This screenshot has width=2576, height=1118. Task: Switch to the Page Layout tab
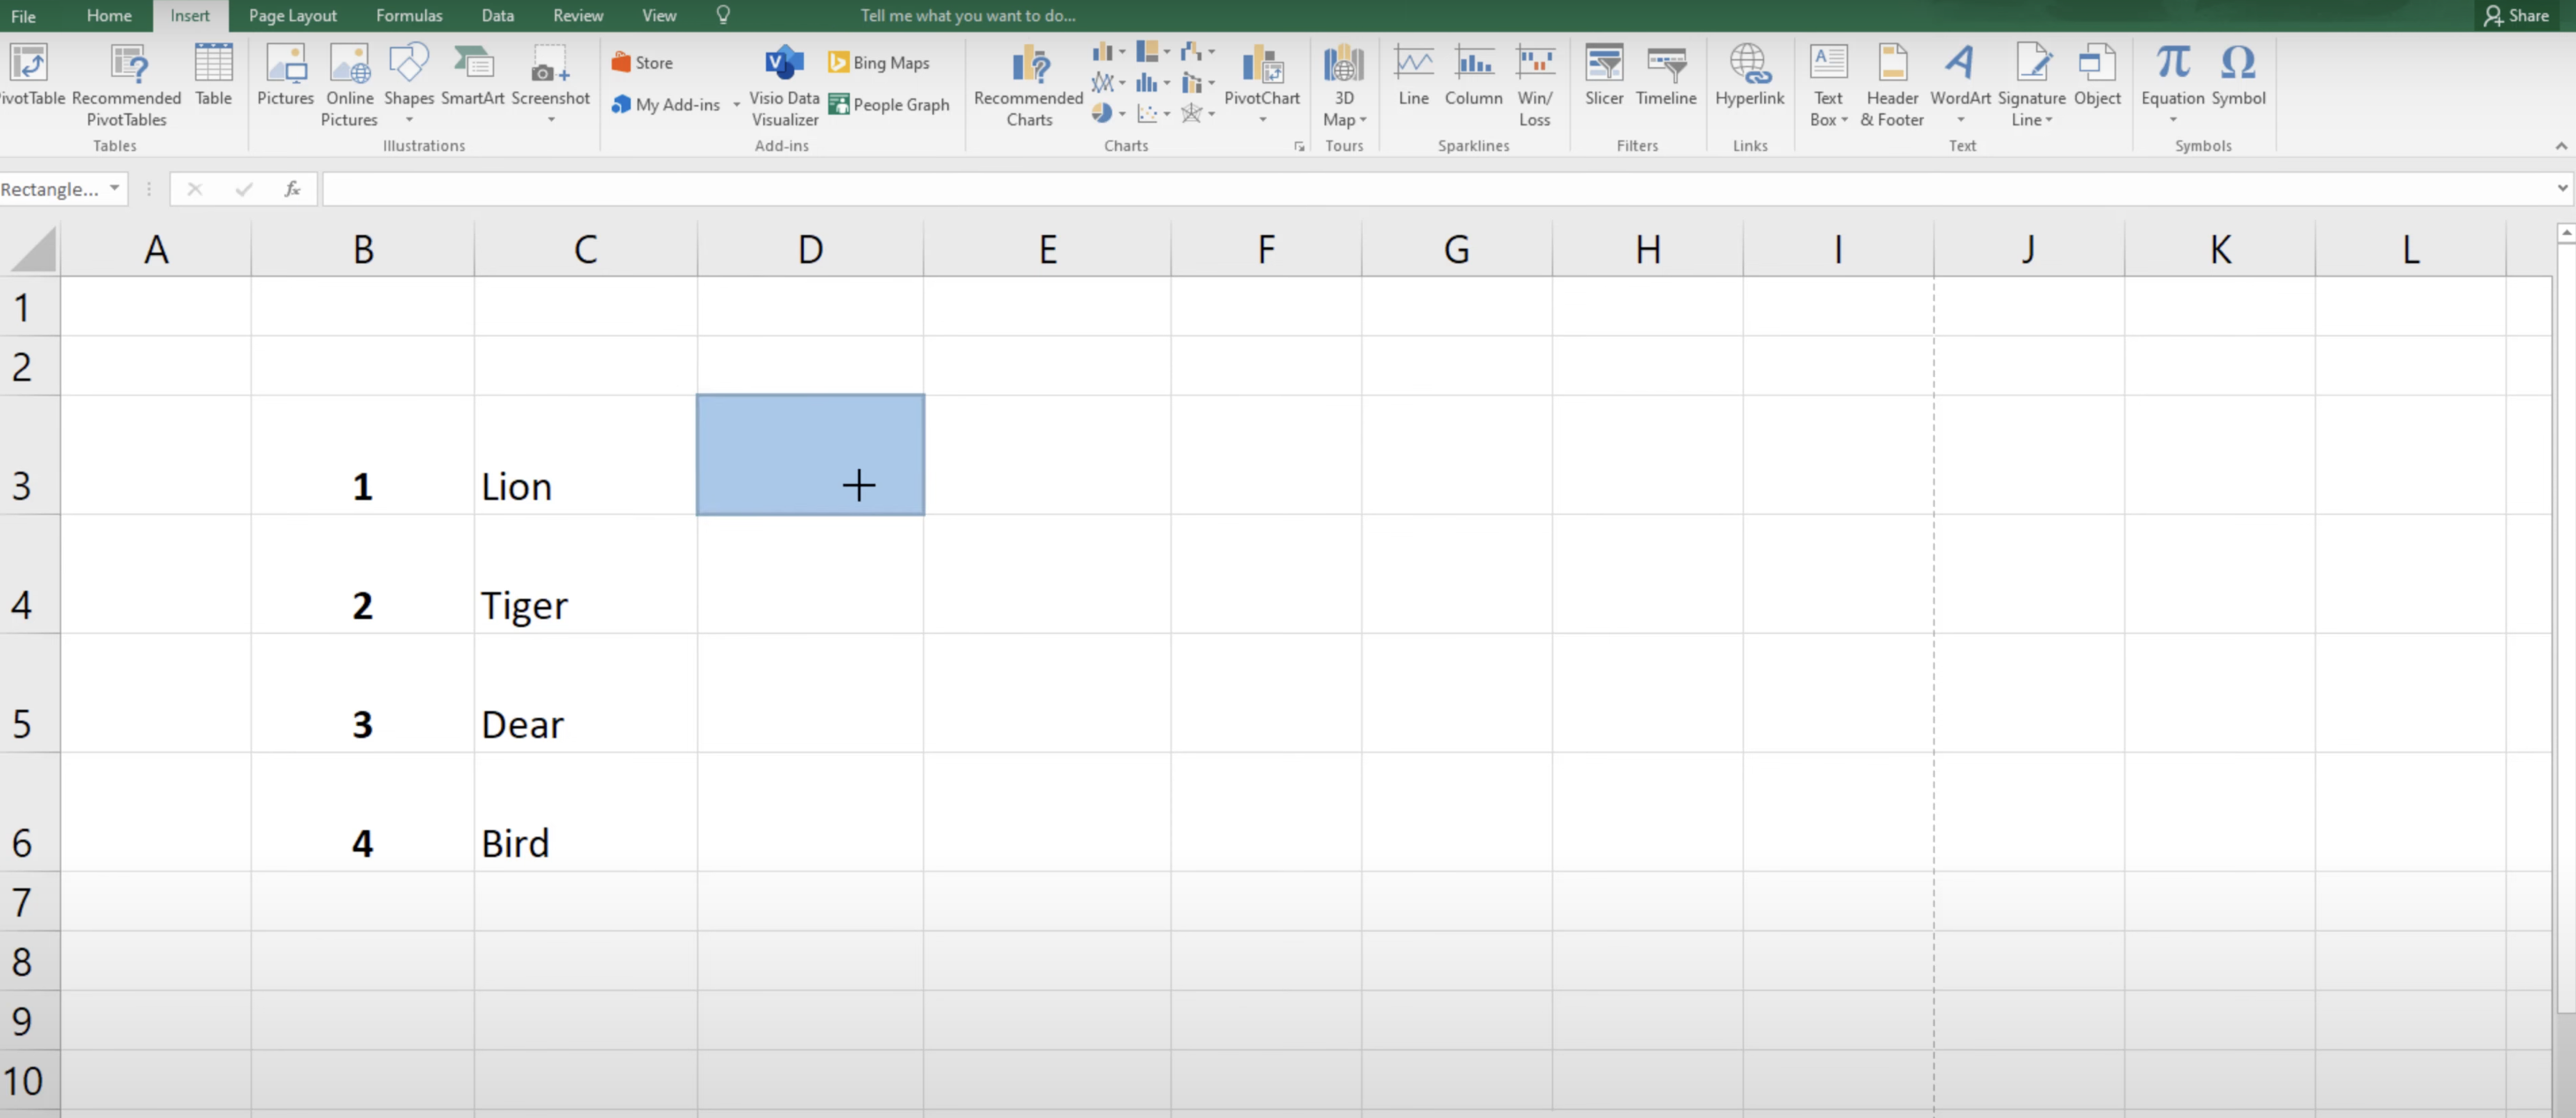(x=292, y=15)
